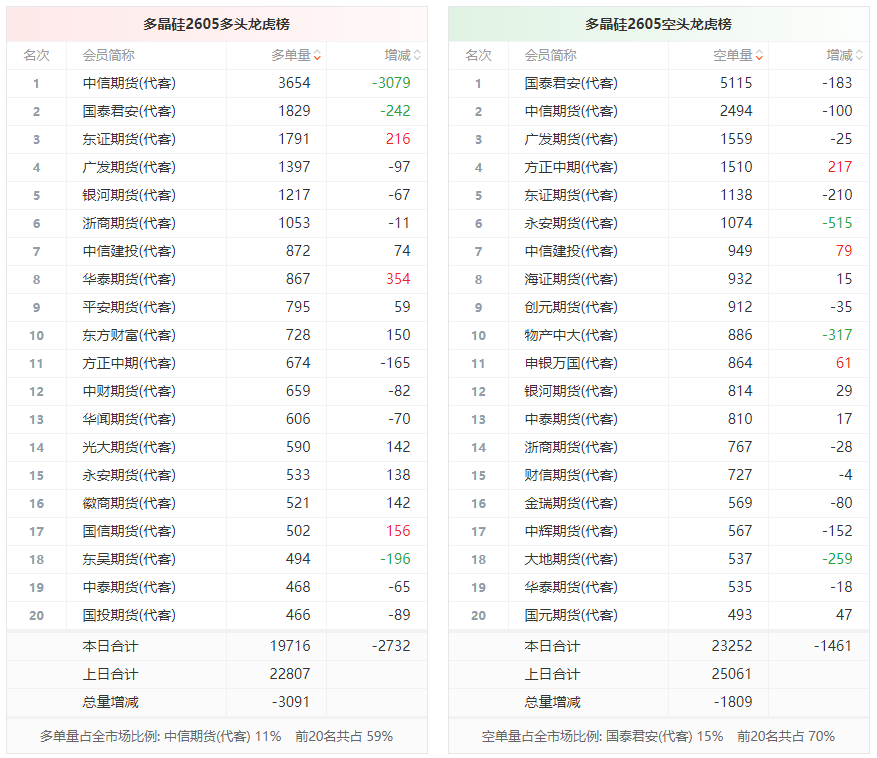This screenshot has height=758, width=877.
Task: Select 中财期货(代客) row
Action: pyautogui.click(x=217, y=391)
